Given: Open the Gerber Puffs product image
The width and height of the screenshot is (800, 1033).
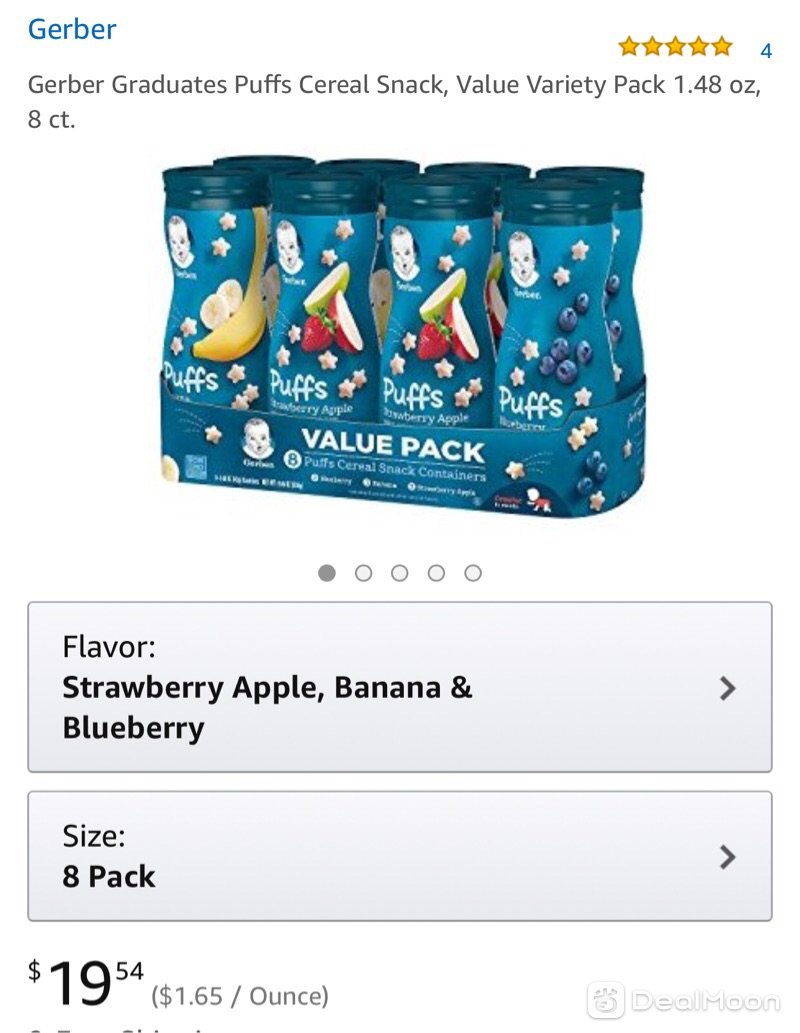Looking at the screenshot, I should click(403, 337).
